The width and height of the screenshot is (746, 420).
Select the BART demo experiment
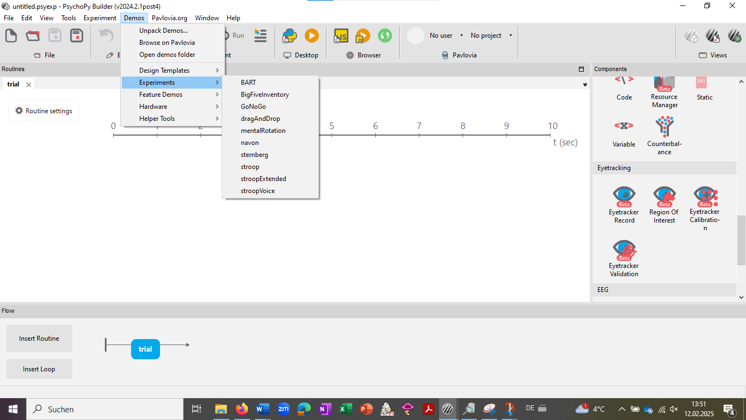pos(248,83)
